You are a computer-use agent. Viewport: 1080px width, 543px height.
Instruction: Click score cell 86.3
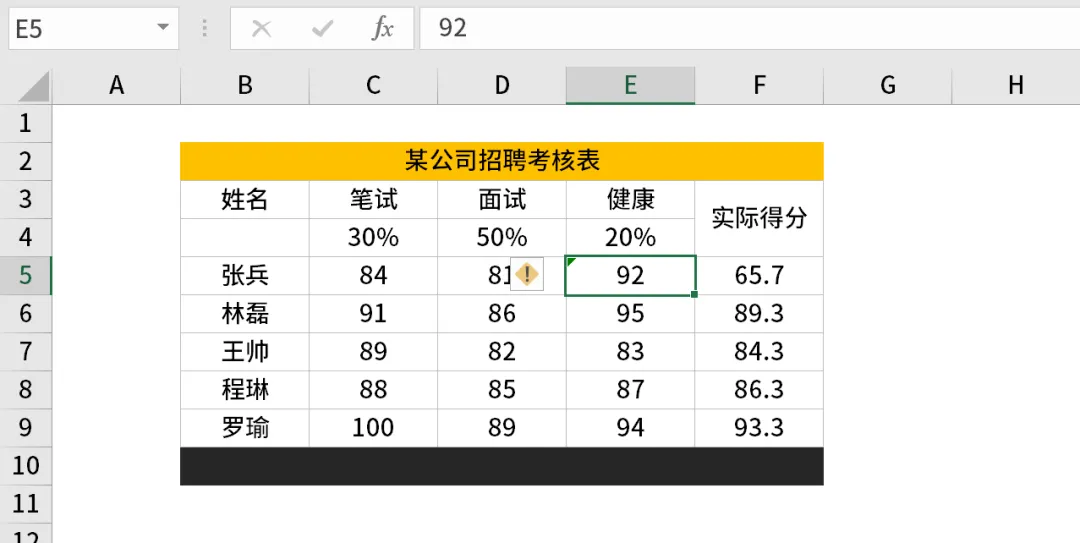(x=759, y=390)
